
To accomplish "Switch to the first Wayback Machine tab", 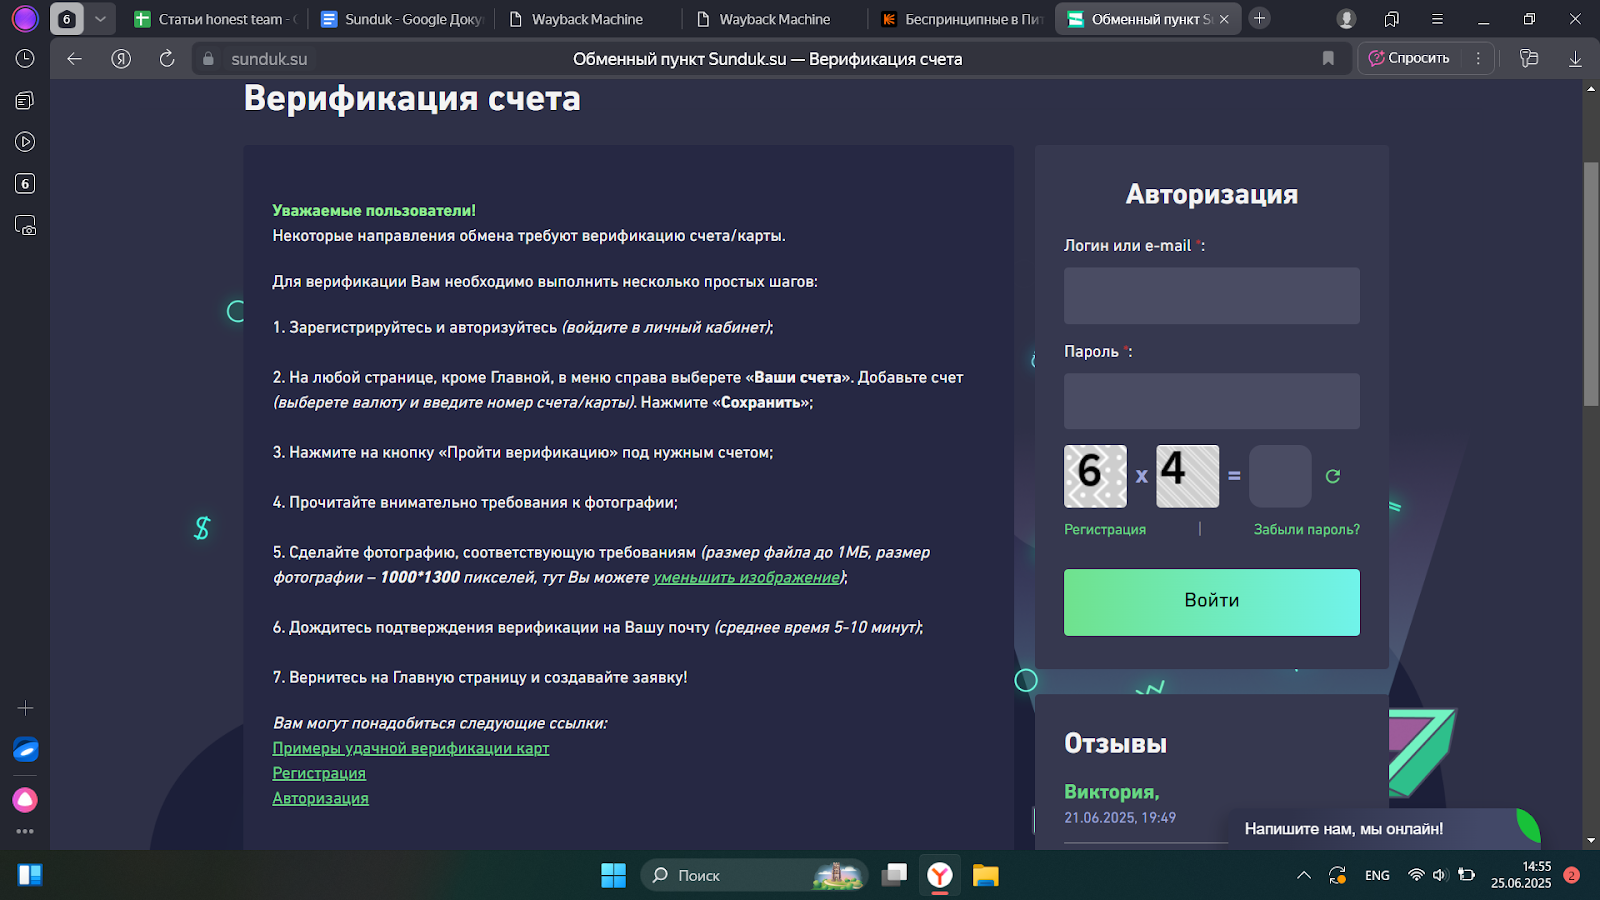I will [589, 19].
